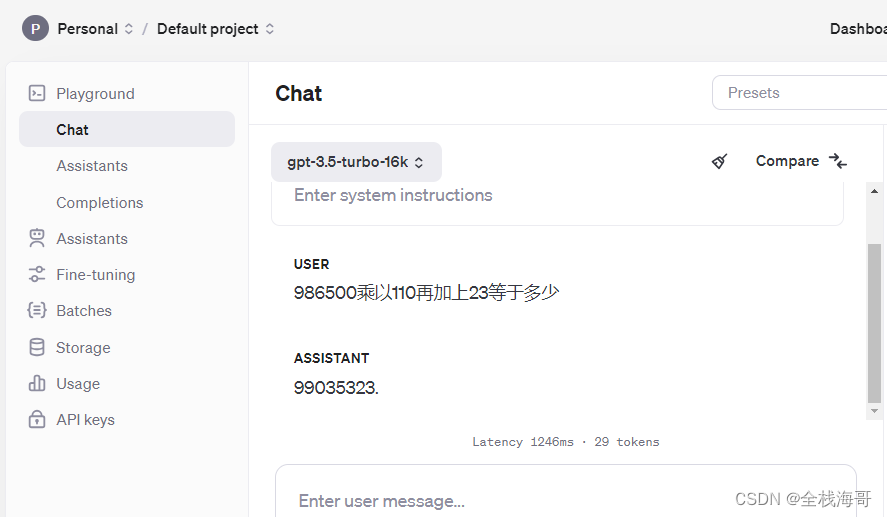Open the Presets combo box
This screenshot has height=517, width=887.
click(799, 93)
